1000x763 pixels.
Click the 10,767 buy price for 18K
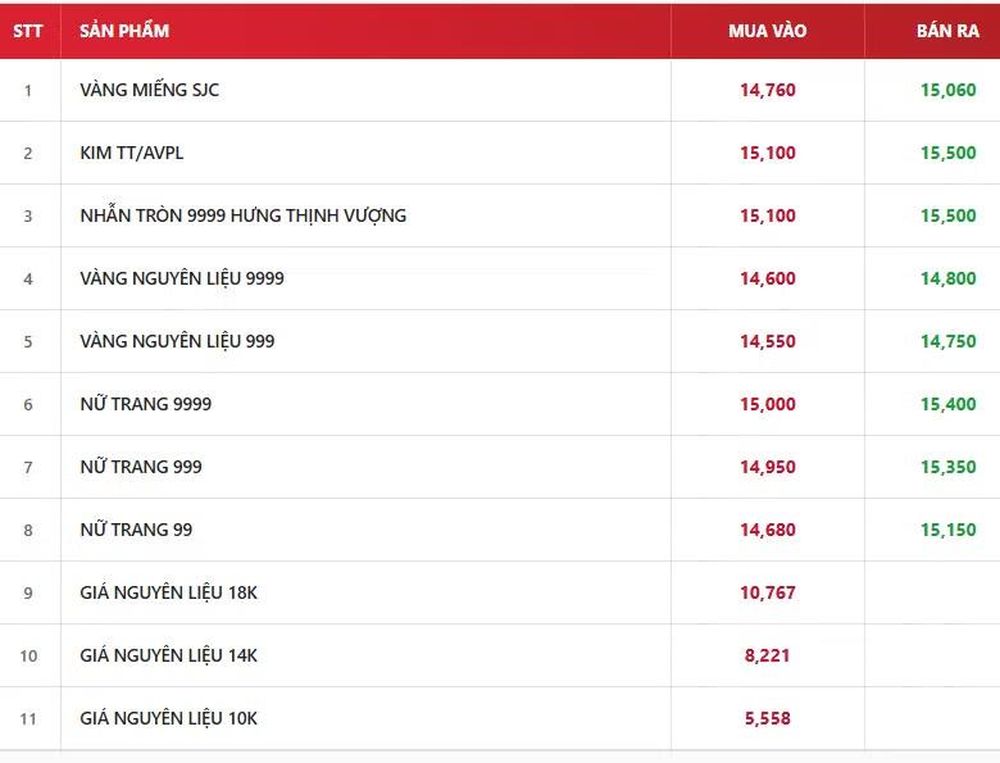tap(767, 593)
